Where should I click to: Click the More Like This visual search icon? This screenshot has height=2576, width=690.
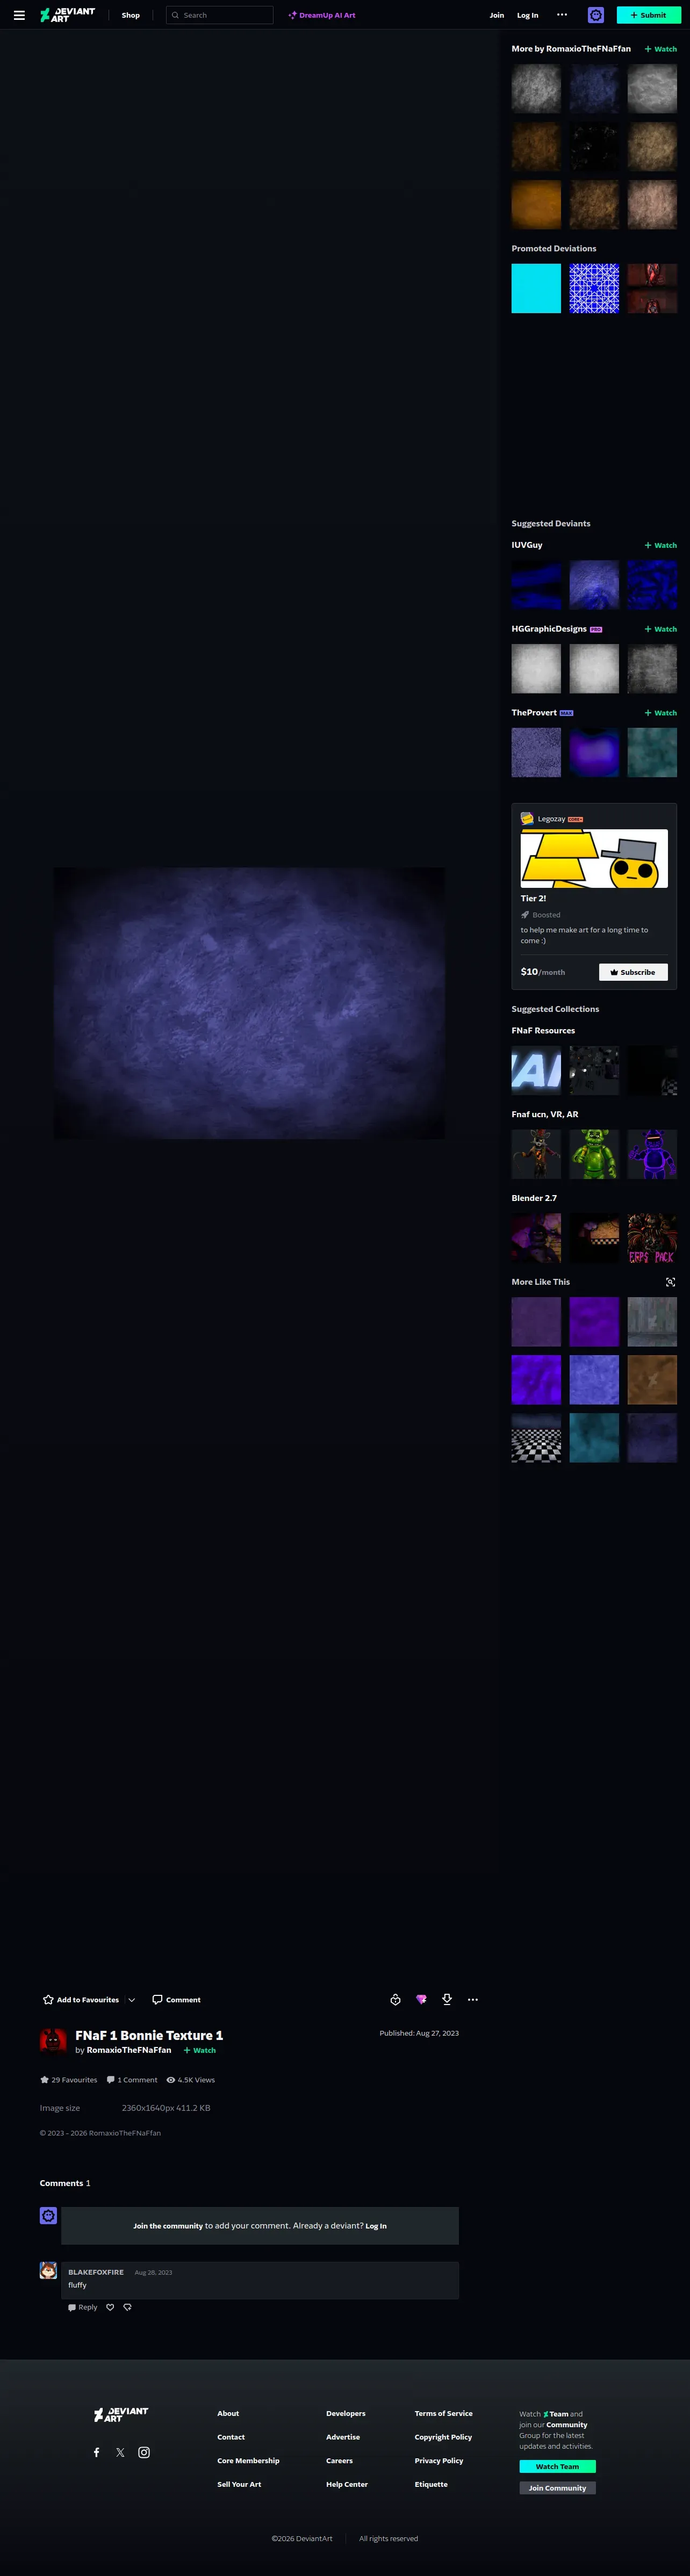click(671, 1282)
